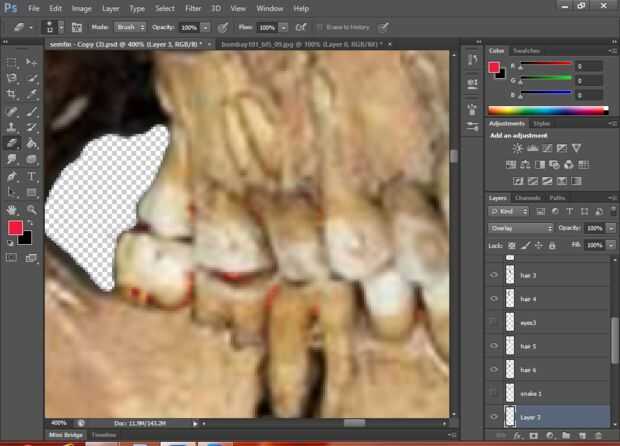Add a Curves adjustment

pos(547,148)
